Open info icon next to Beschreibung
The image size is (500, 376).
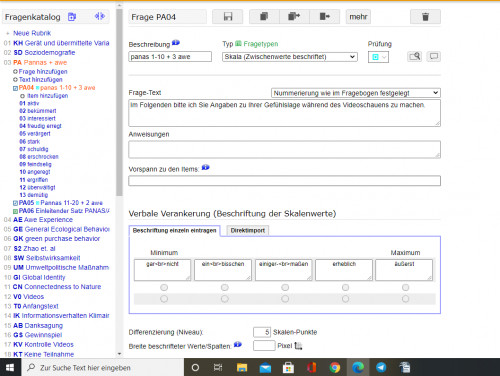pyautogui.click(x=176, y=43)
